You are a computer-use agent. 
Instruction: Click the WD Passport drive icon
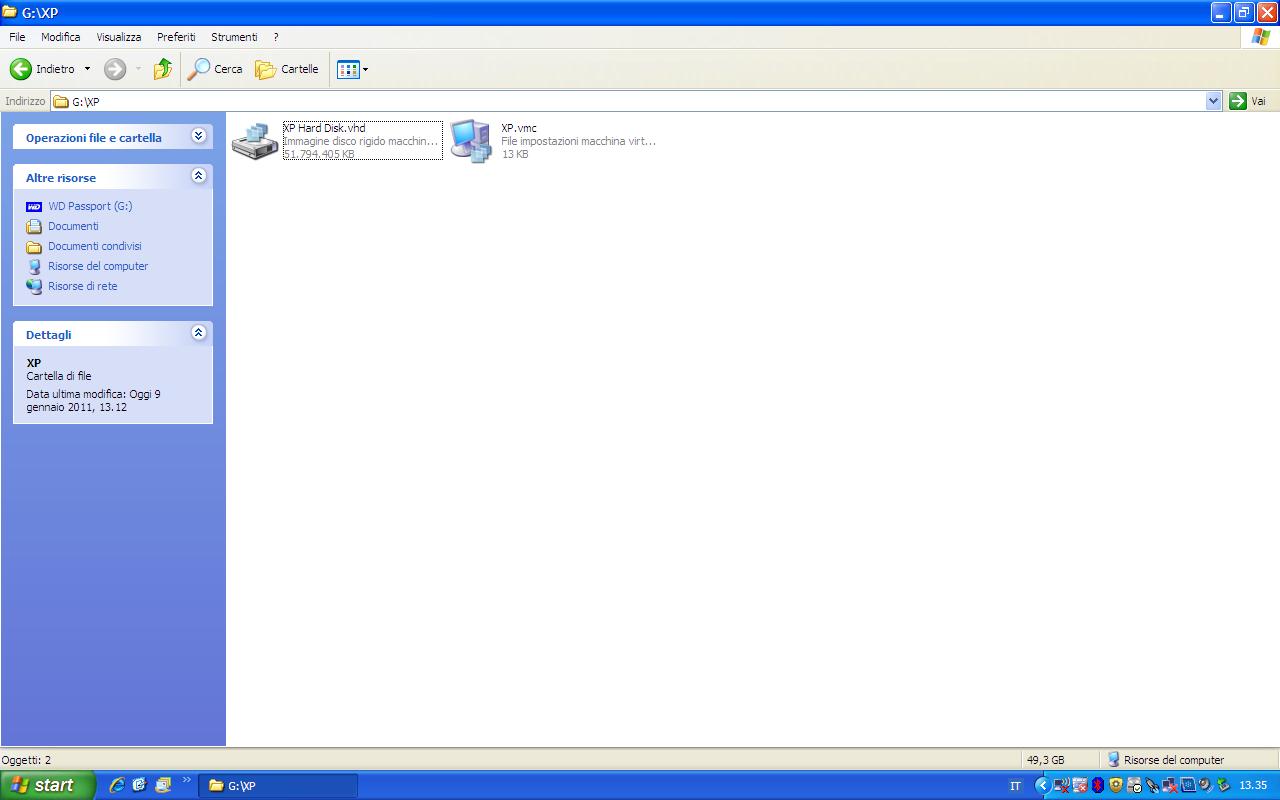point(34,206)
